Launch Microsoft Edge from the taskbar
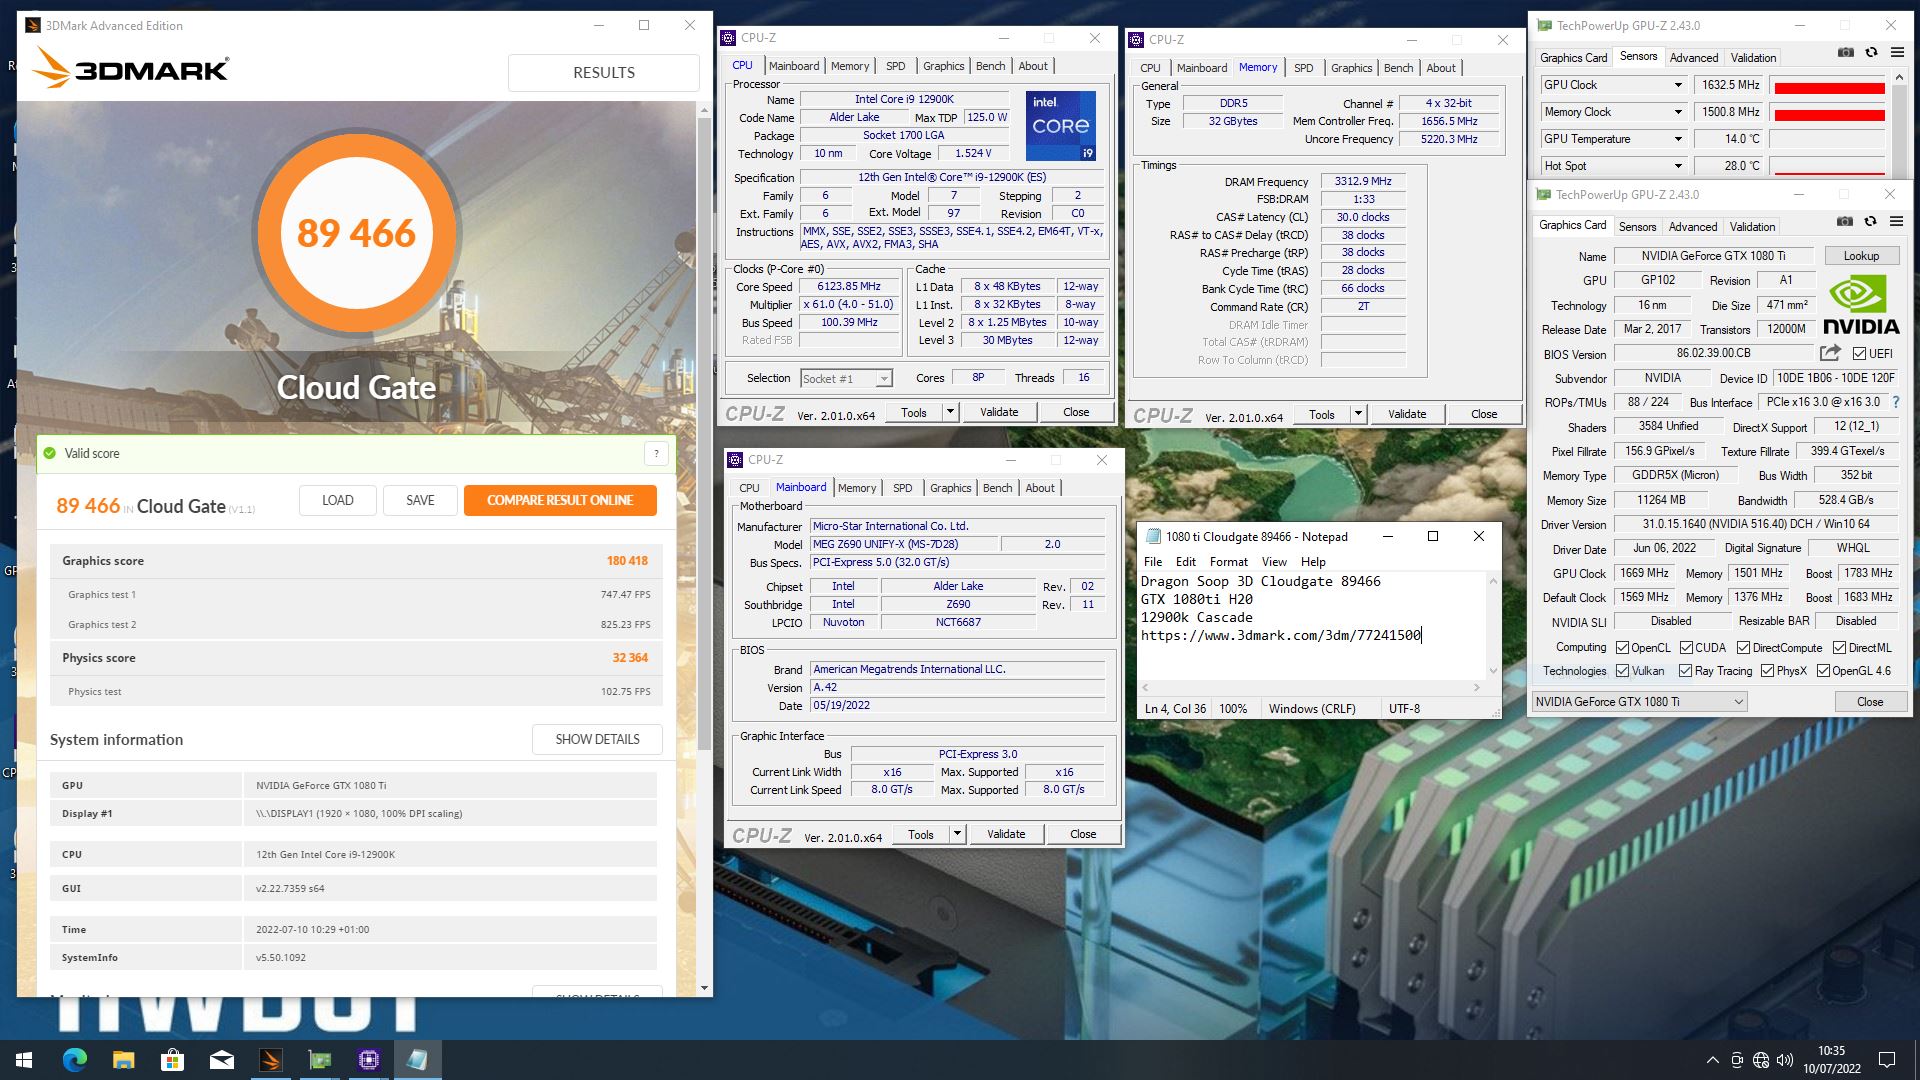The width and height of the screenshot is (1920, 1080). pyautogui.click(x=75, y=1060)
